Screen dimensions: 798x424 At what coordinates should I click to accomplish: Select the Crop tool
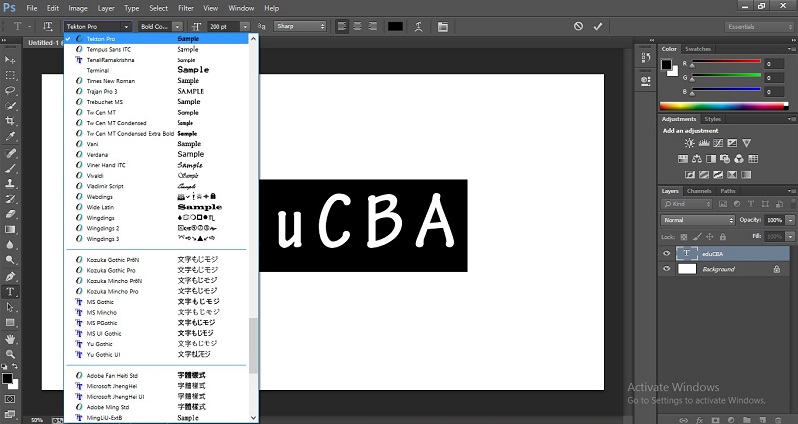[x=10, y=121]
